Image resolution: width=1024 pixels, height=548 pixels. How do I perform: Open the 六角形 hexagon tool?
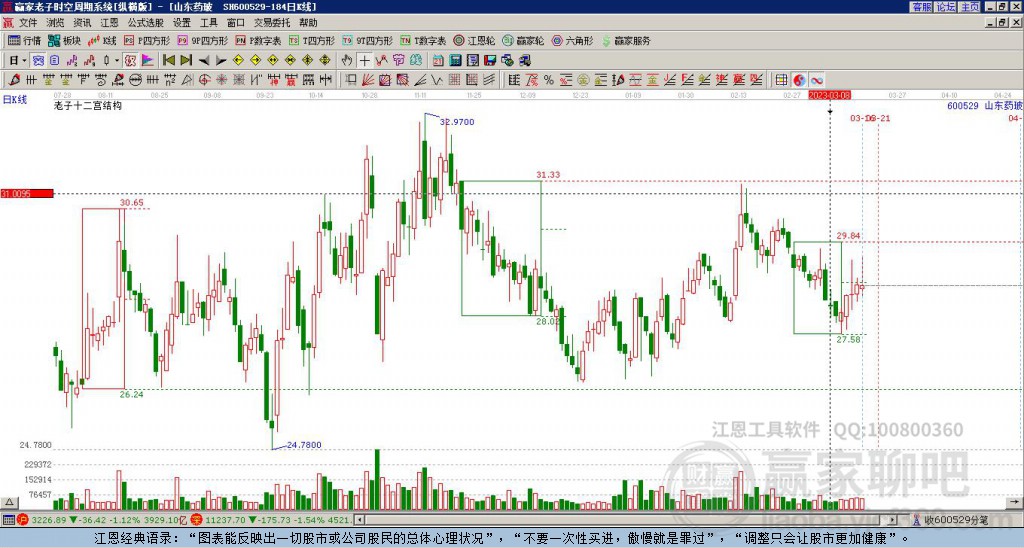(x=572, y=40)
